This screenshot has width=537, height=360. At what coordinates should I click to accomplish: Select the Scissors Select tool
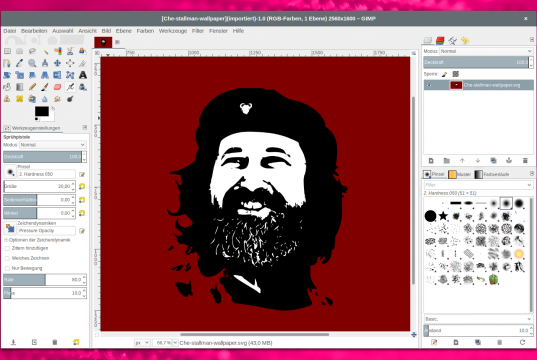click(x=70, y=51)
